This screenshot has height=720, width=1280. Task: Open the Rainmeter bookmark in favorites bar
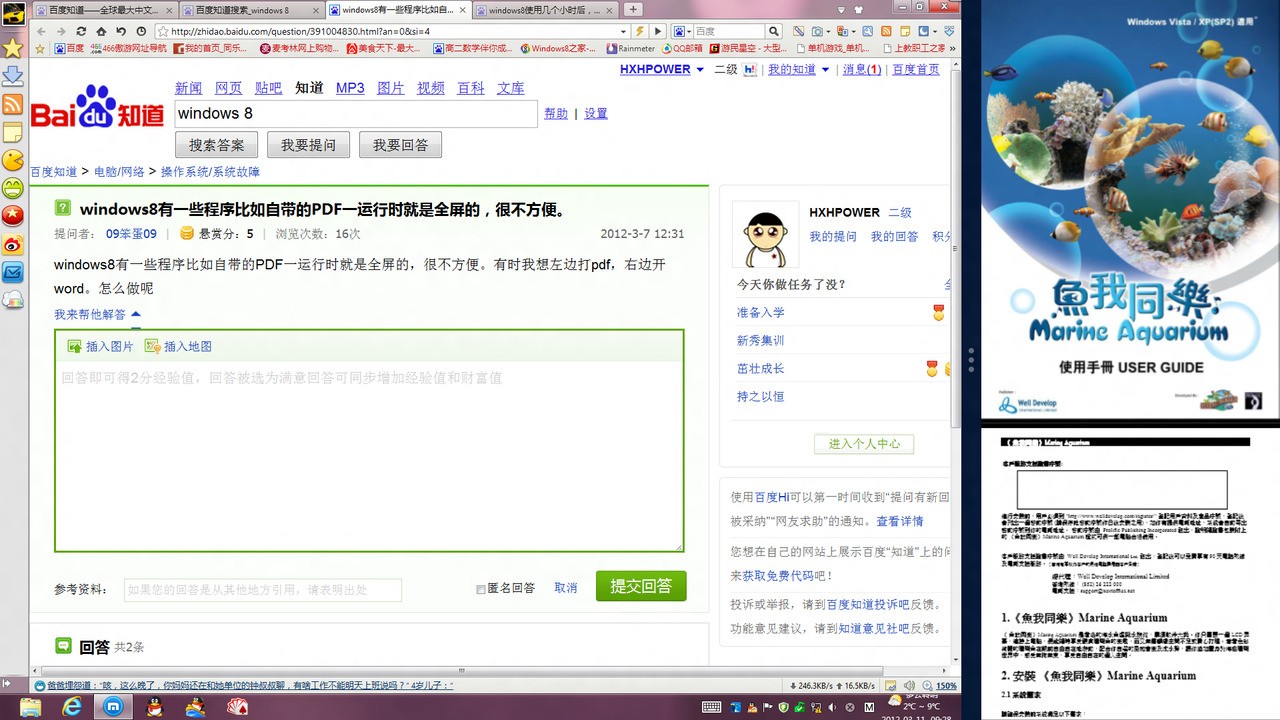[x=629, y=48]
